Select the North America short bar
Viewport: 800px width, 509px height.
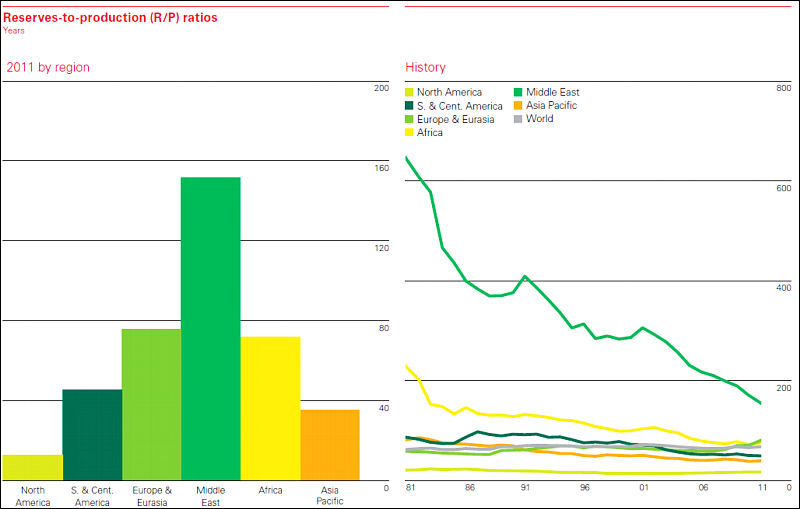point(33,467)
